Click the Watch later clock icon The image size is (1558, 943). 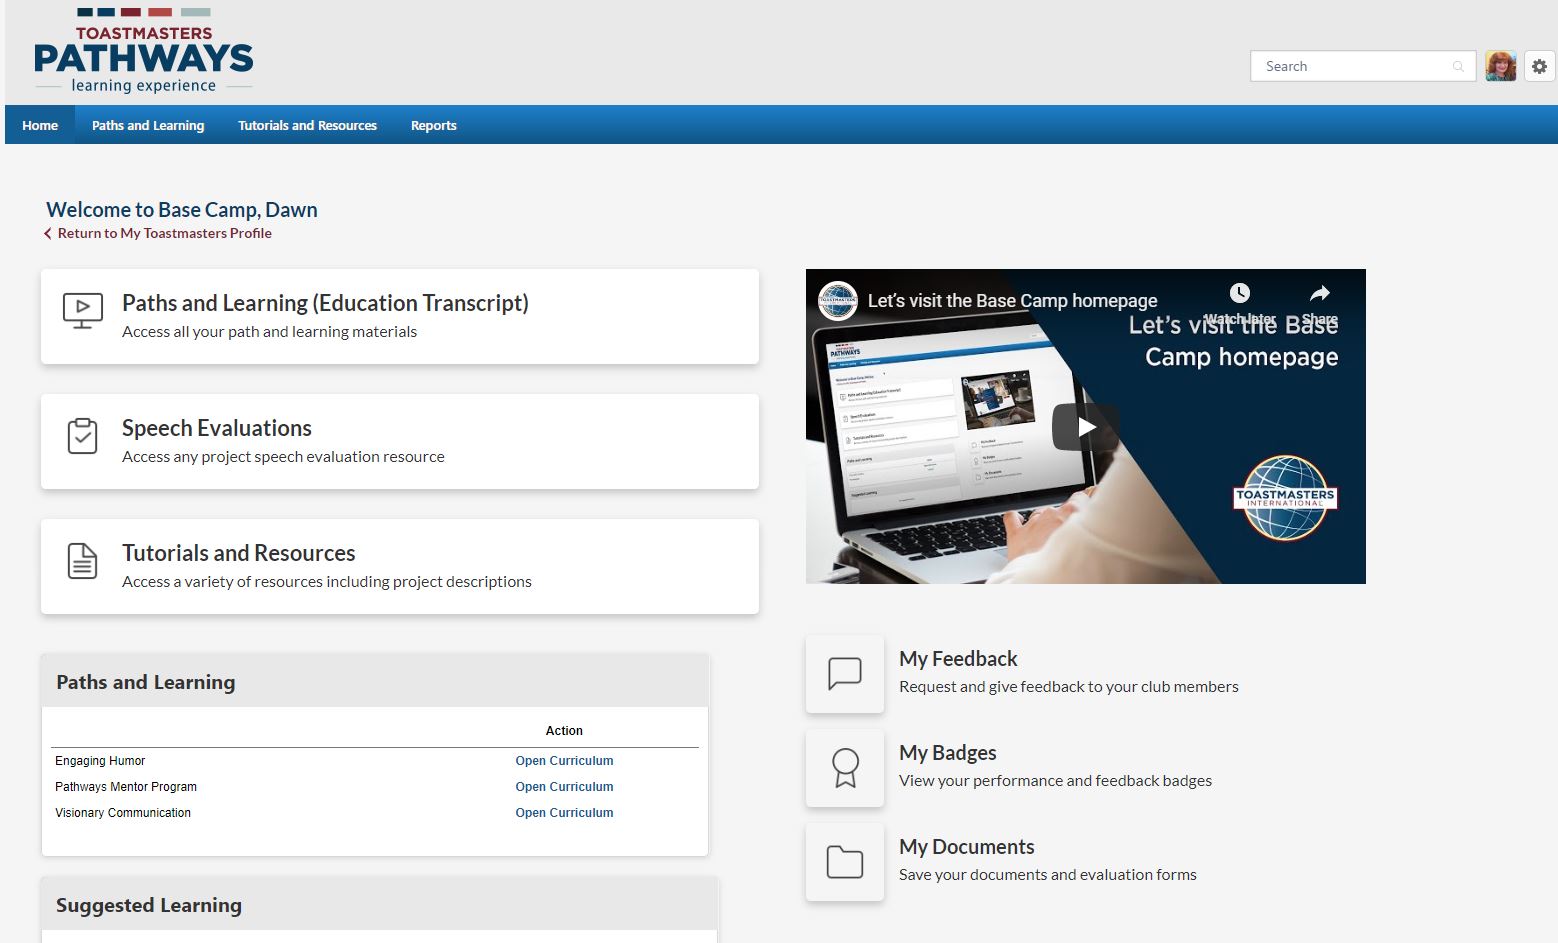1239,293
